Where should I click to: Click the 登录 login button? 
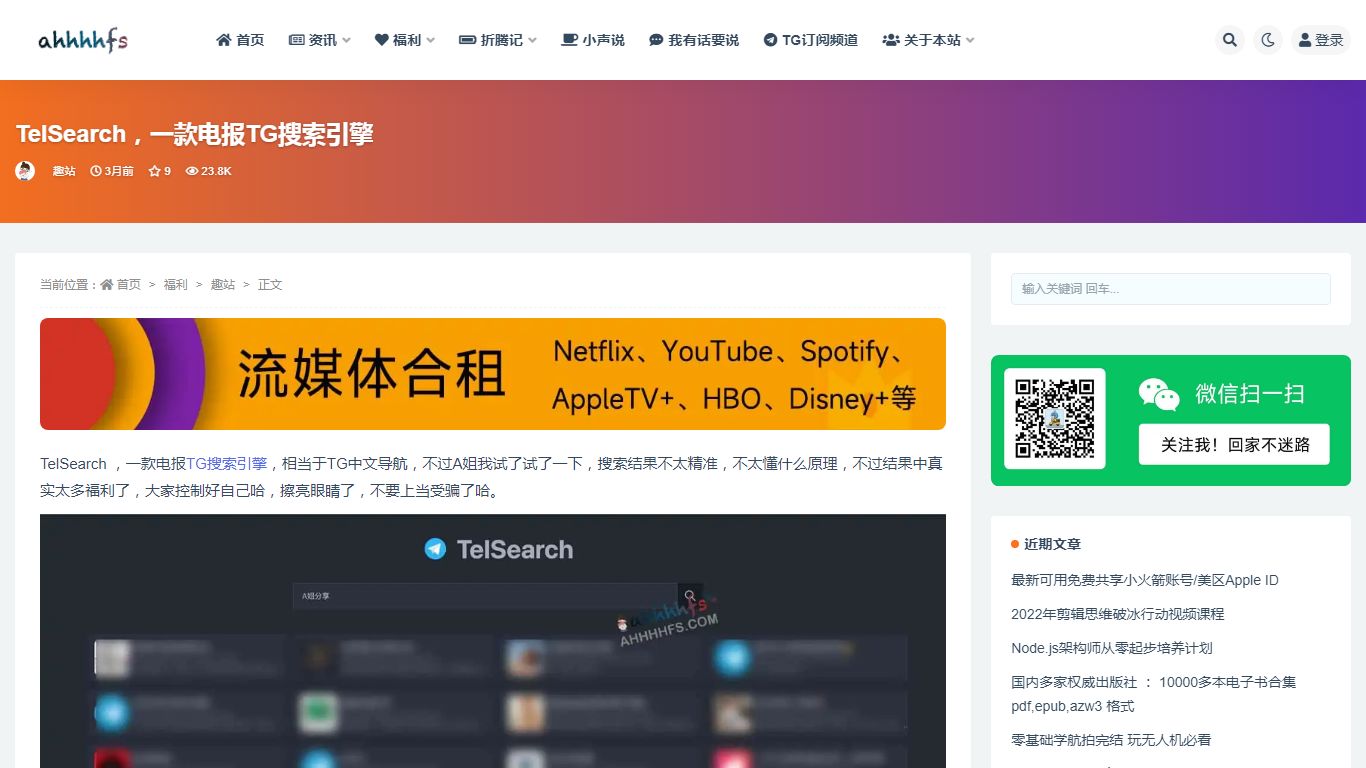(1321, 40)
